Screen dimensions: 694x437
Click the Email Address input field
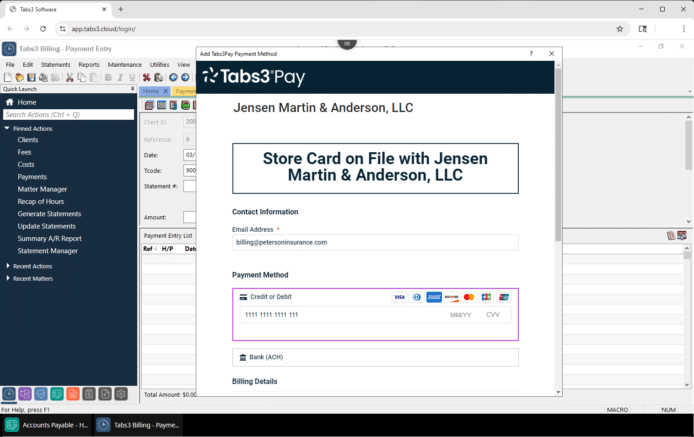(x=375, y=242)
